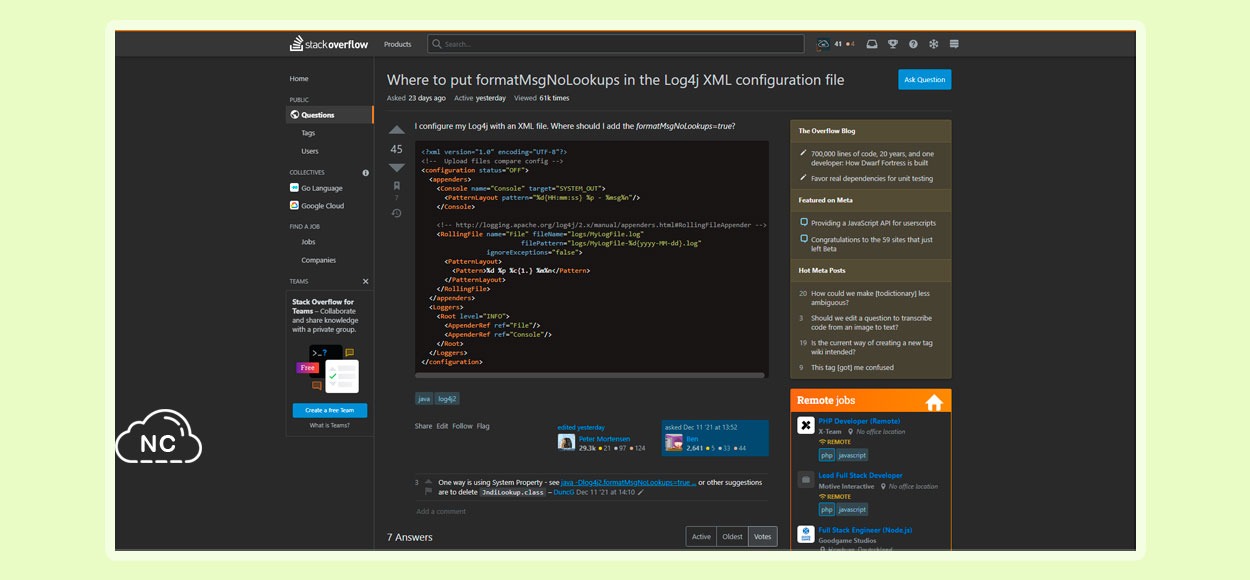
Task: Click the comment edited pencil icon
Action: pyautogui.click(x=641, y=492)
